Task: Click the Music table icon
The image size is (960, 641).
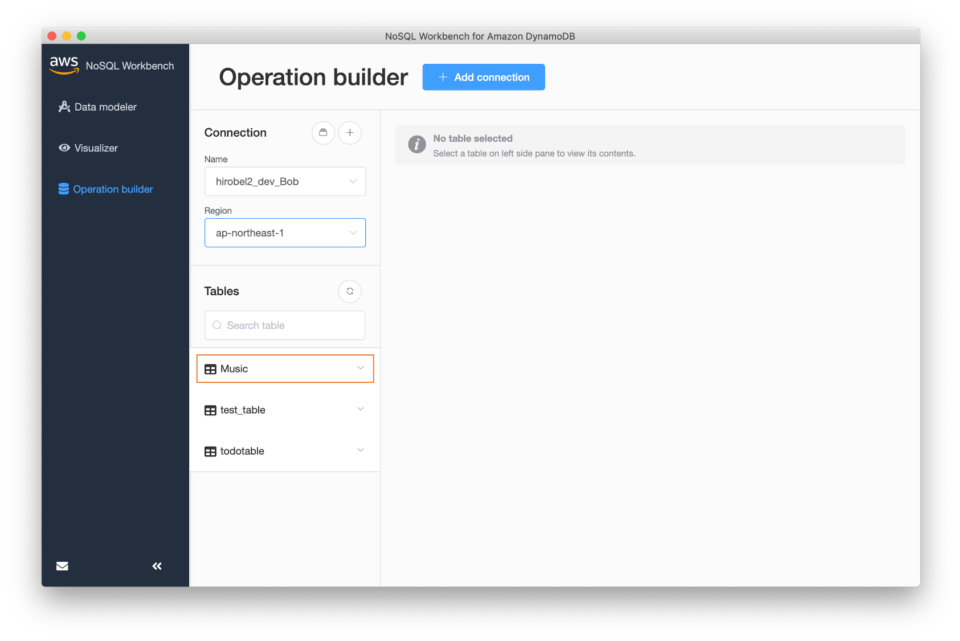Action: point(209,368)
